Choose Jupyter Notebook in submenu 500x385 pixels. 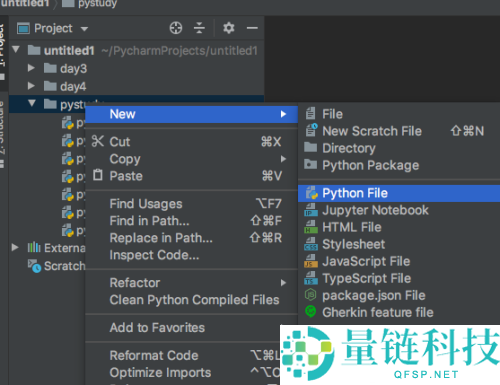coord(399,210)
